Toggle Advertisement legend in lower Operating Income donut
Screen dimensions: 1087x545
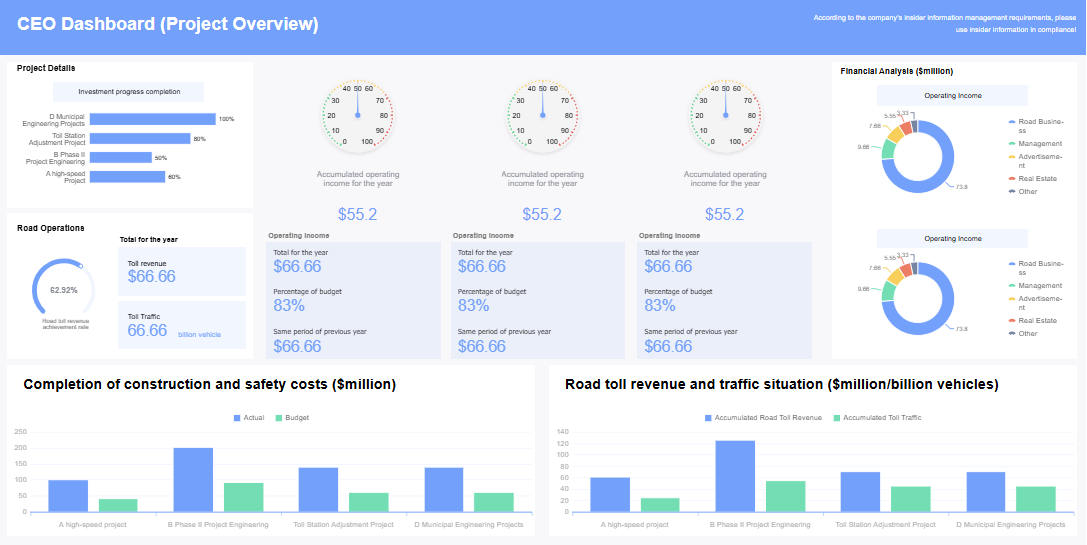tap(1035, 303)
